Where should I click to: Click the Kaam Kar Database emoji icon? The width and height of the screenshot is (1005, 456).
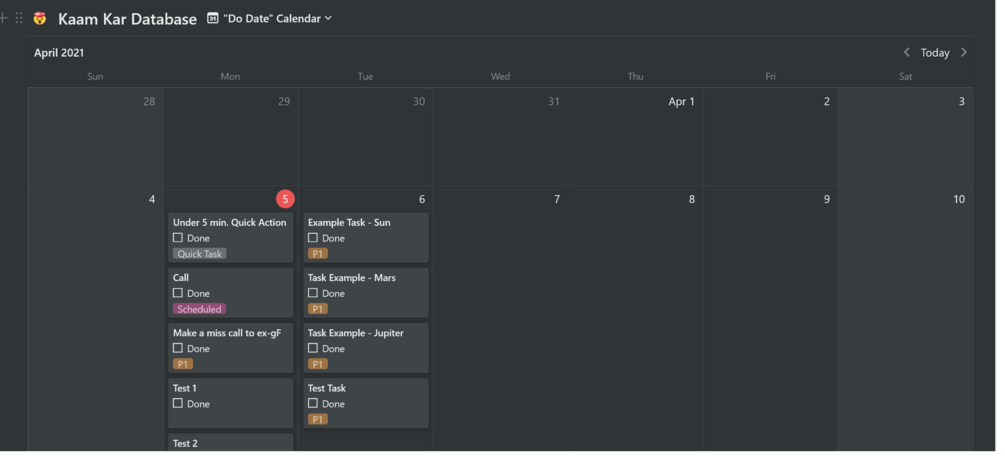[x=40, y=18]
